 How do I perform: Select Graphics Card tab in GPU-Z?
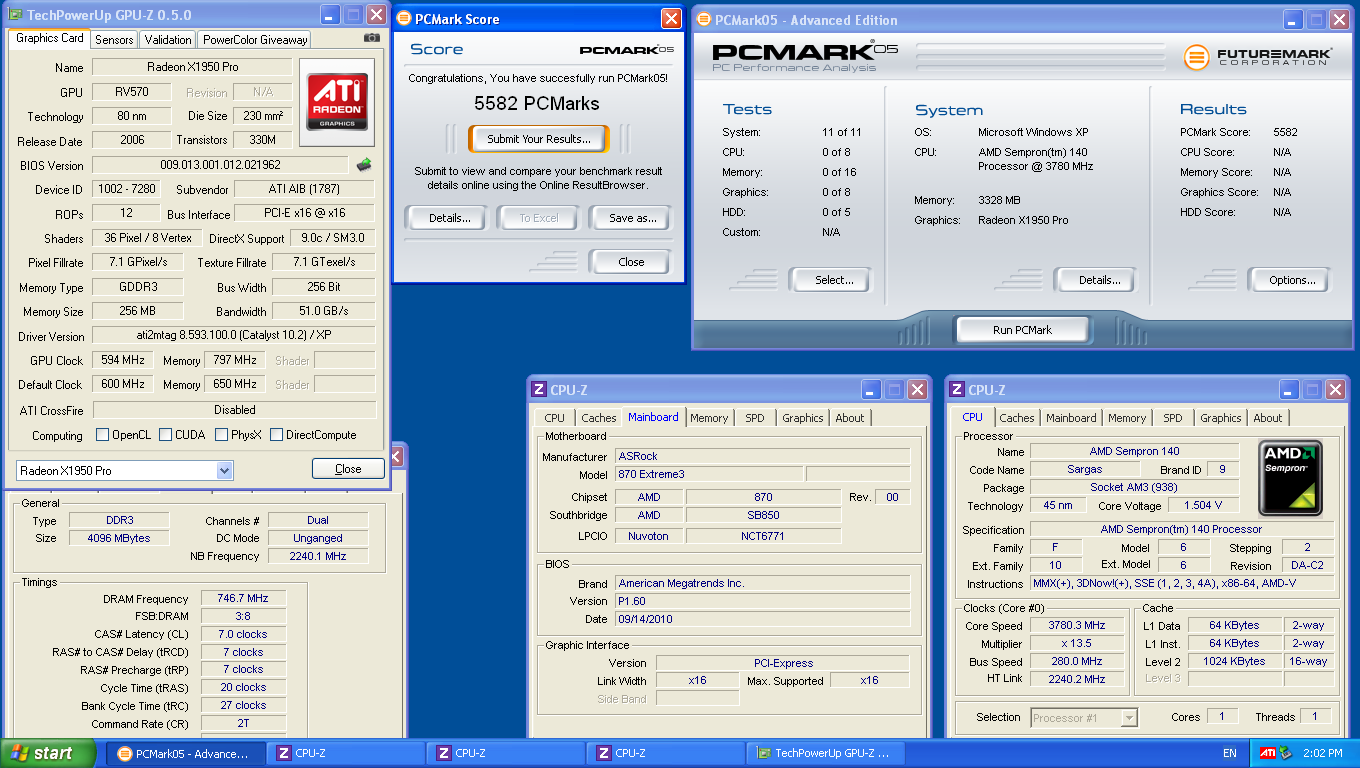pos(50,38)
